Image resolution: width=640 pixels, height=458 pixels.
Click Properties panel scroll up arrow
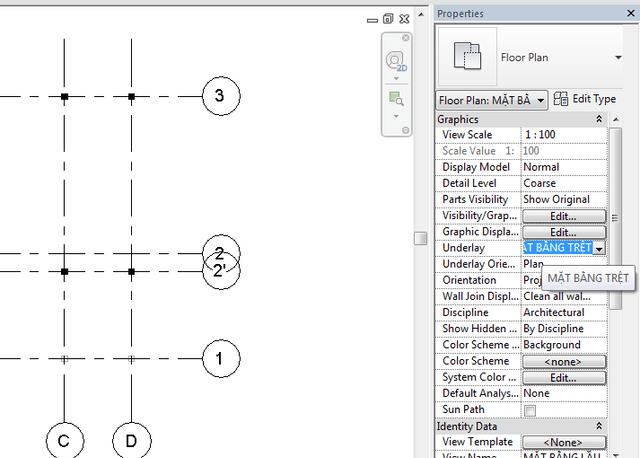(x=616, y=120)
